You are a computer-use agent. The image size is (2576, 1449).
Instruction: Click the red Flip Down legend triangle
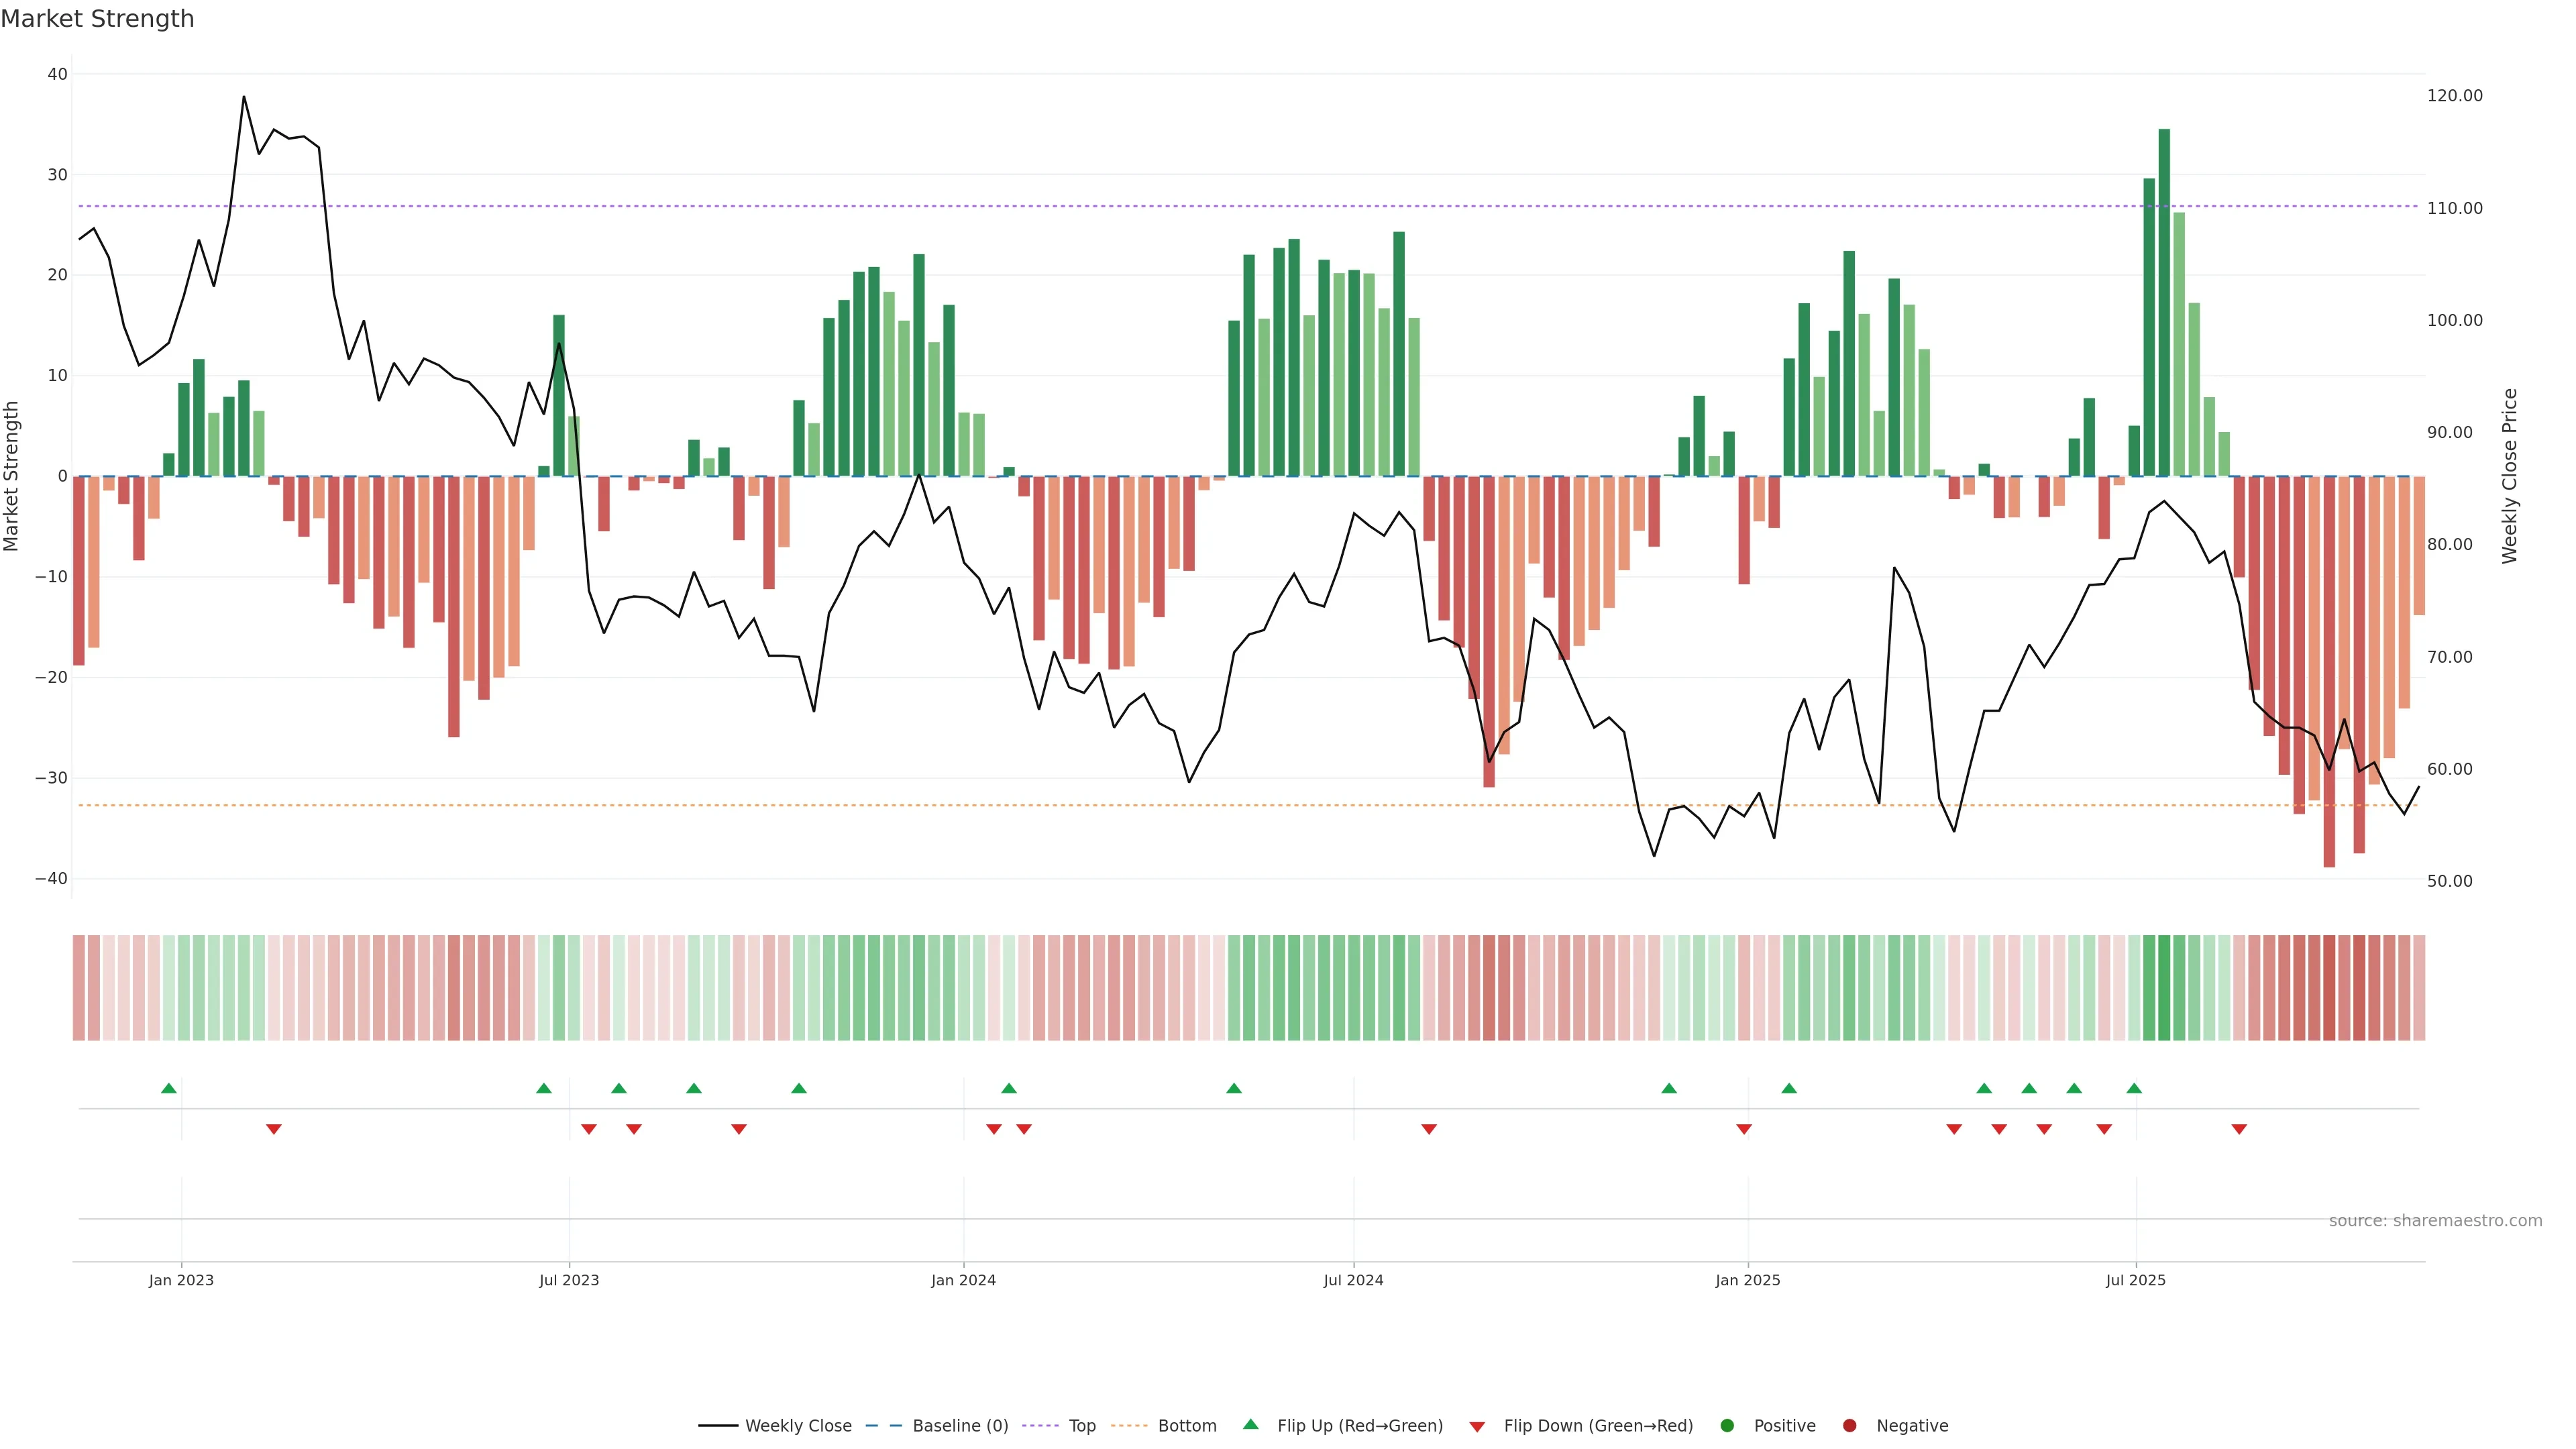(1476, 1426)
